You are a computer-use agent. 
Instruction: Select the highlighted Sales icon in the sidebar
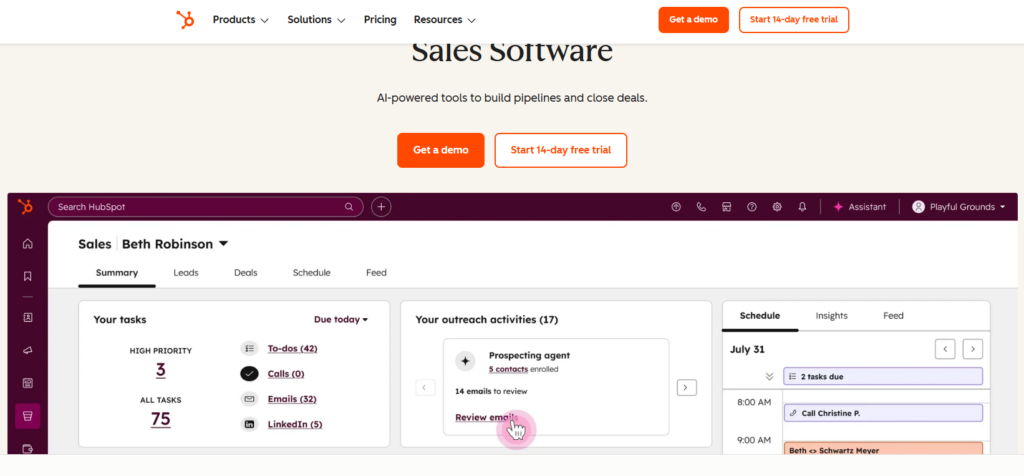pos(27,416)
